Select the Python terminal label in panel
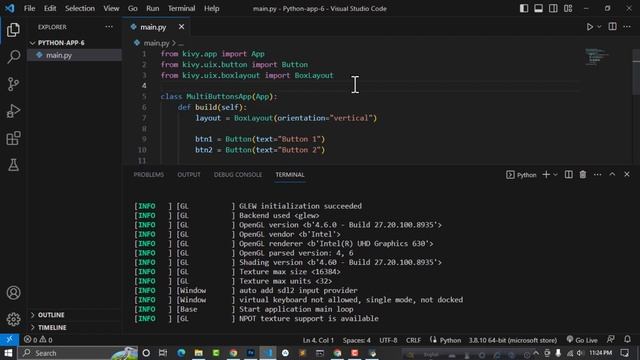Image resolution: width=640 pixels, height=360 pixels. tap(521, 175)
